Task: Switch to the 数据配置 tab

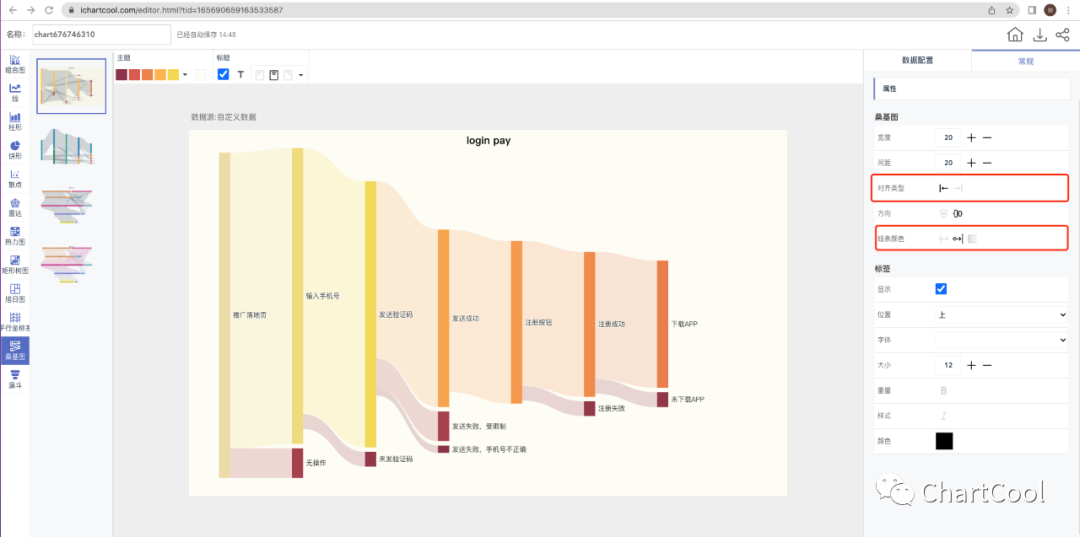Action: (917, 61)
